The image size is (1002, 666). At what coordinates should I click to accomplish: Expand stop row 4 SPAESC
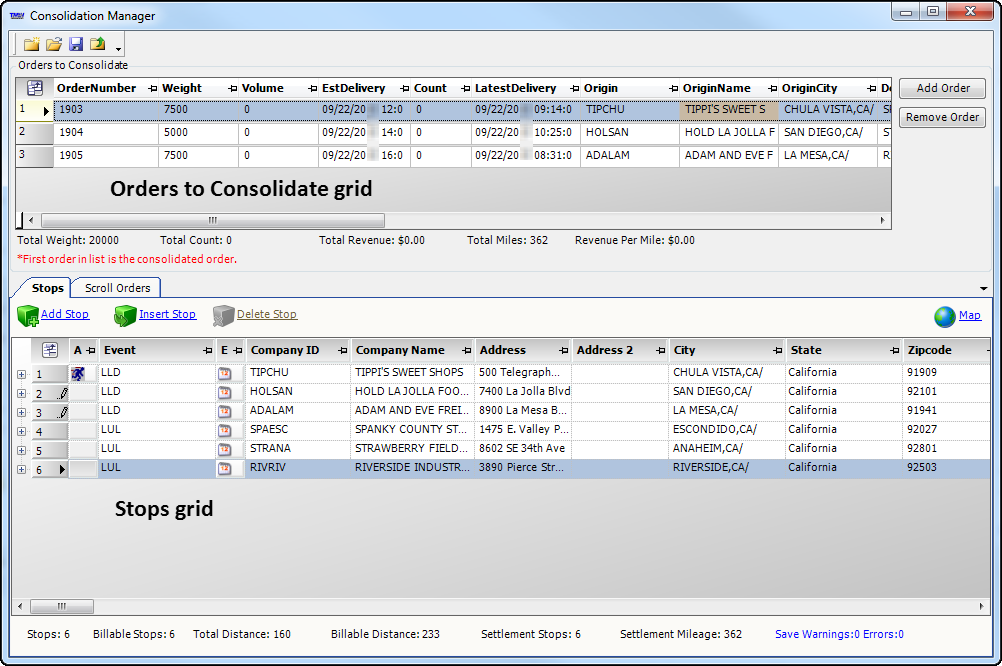coord(22,431)
